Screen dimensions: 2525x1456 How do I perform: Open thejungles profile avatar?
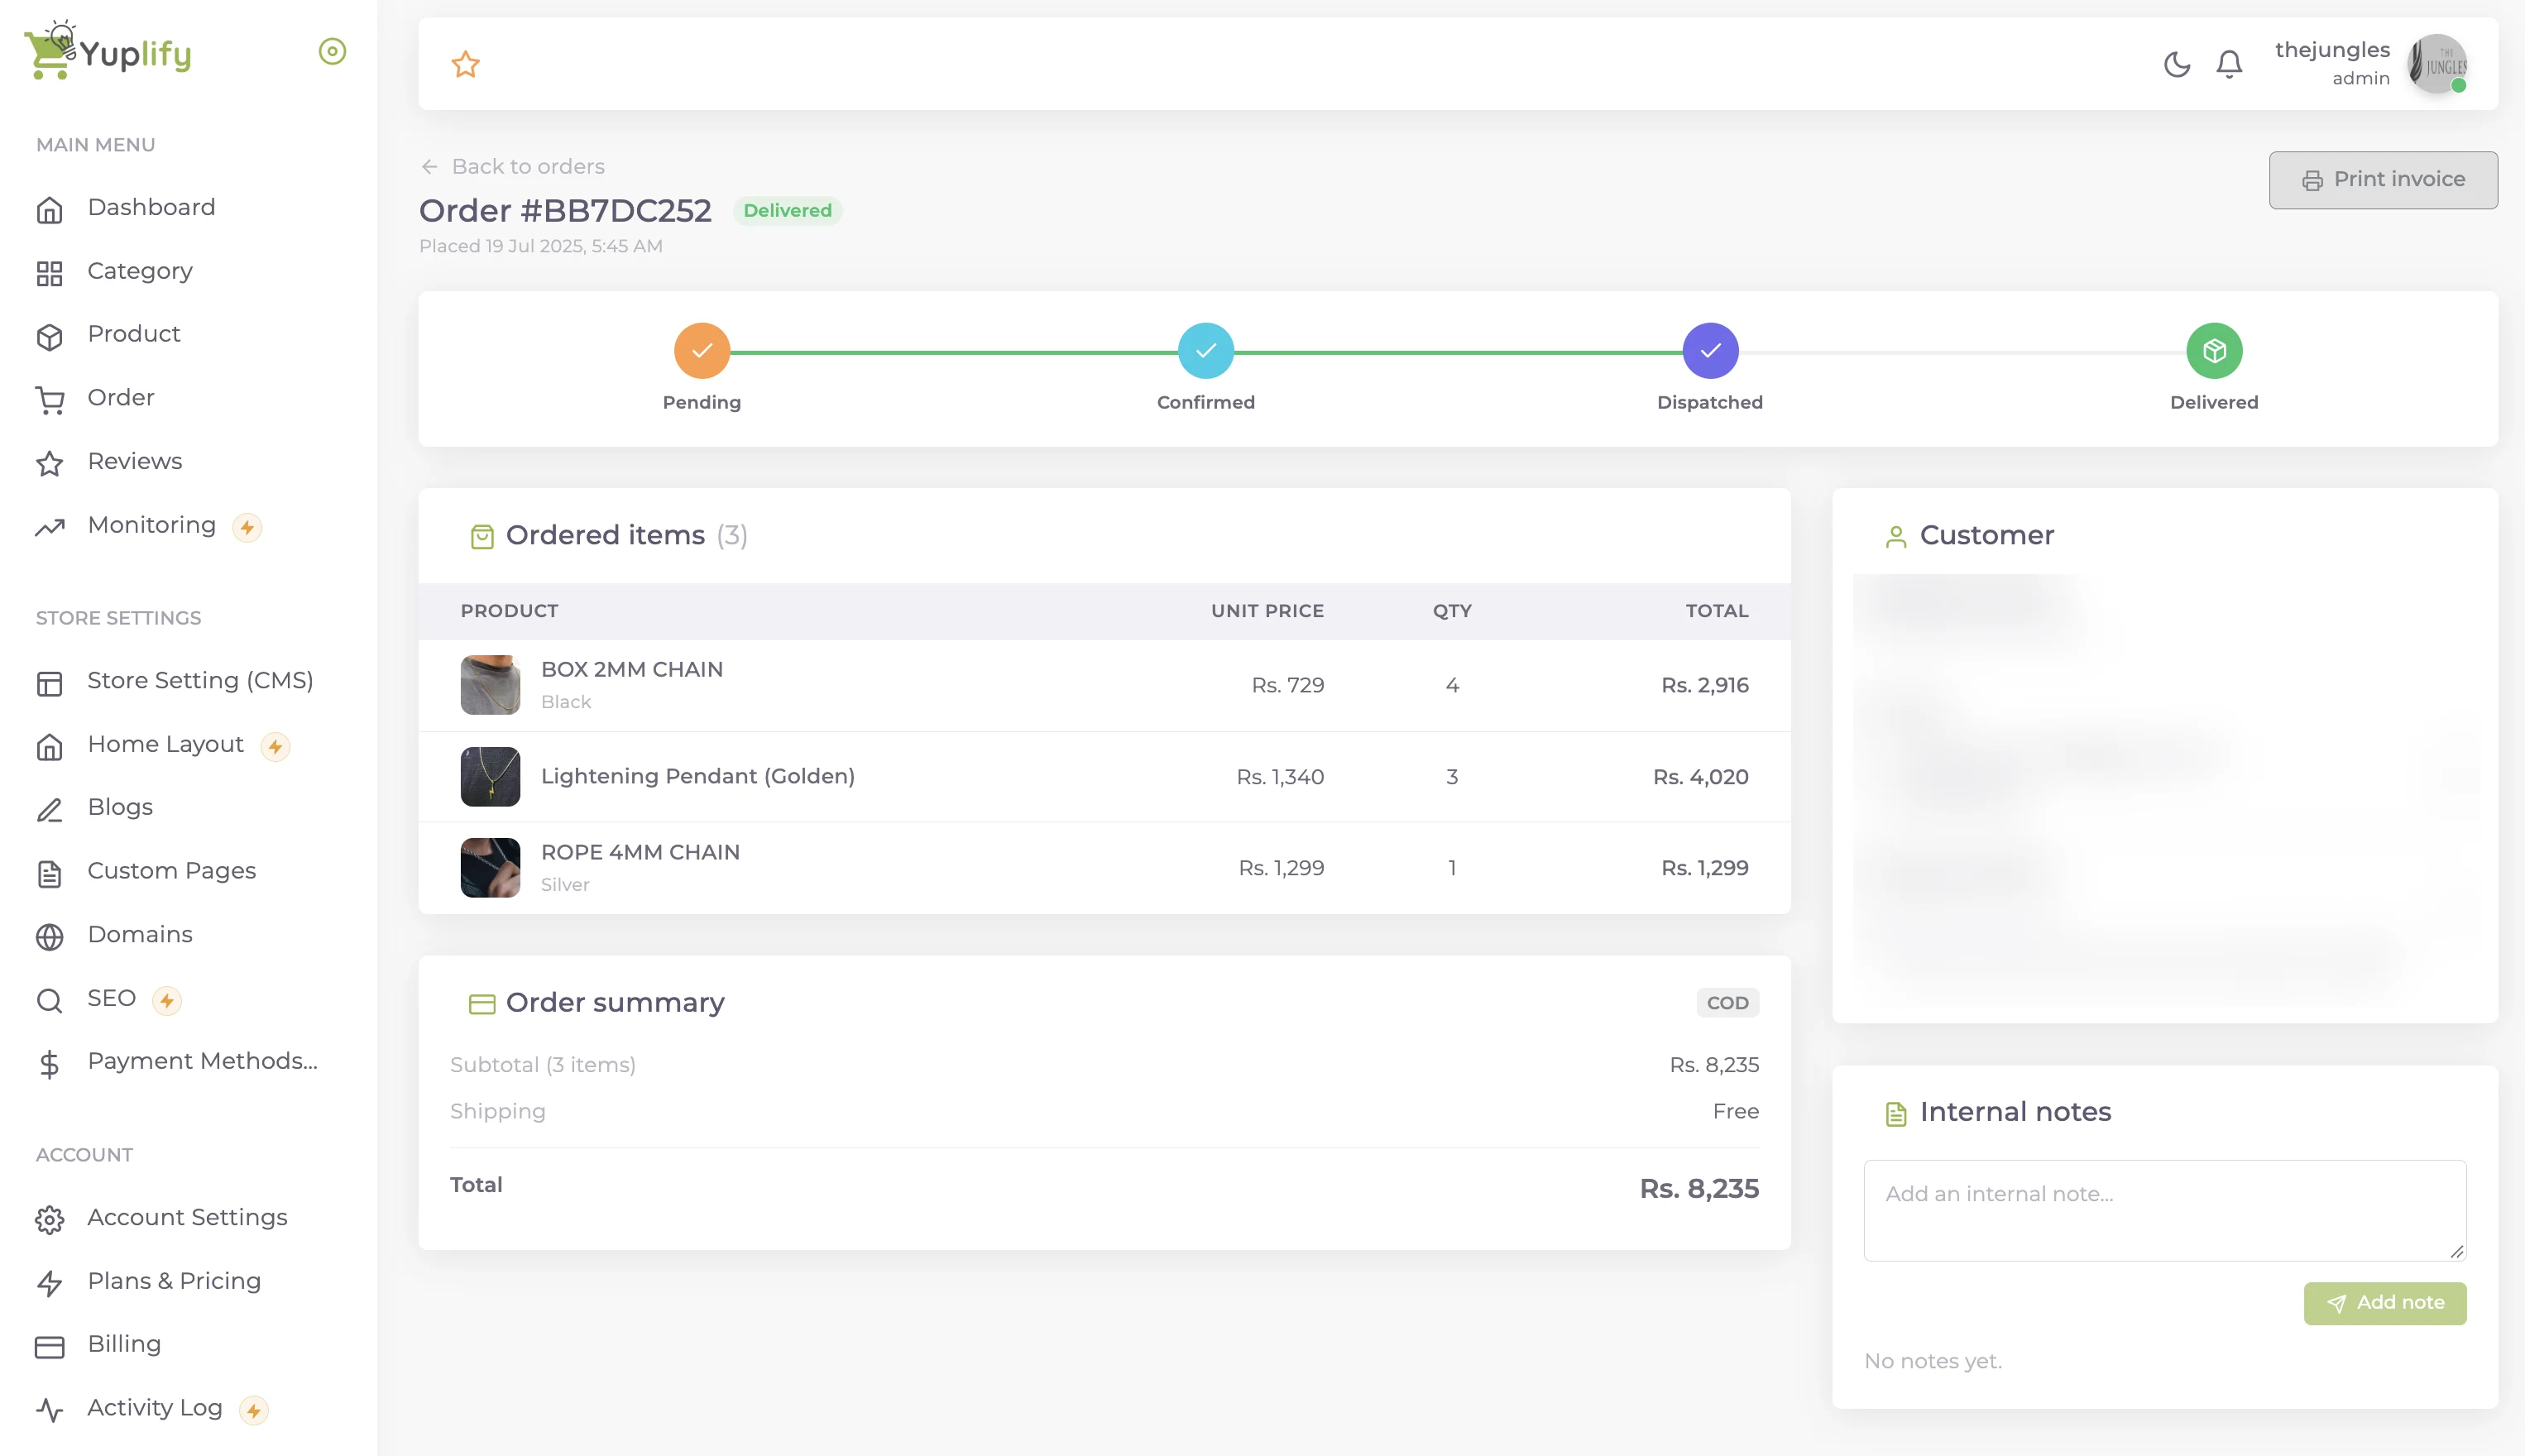2438,64
